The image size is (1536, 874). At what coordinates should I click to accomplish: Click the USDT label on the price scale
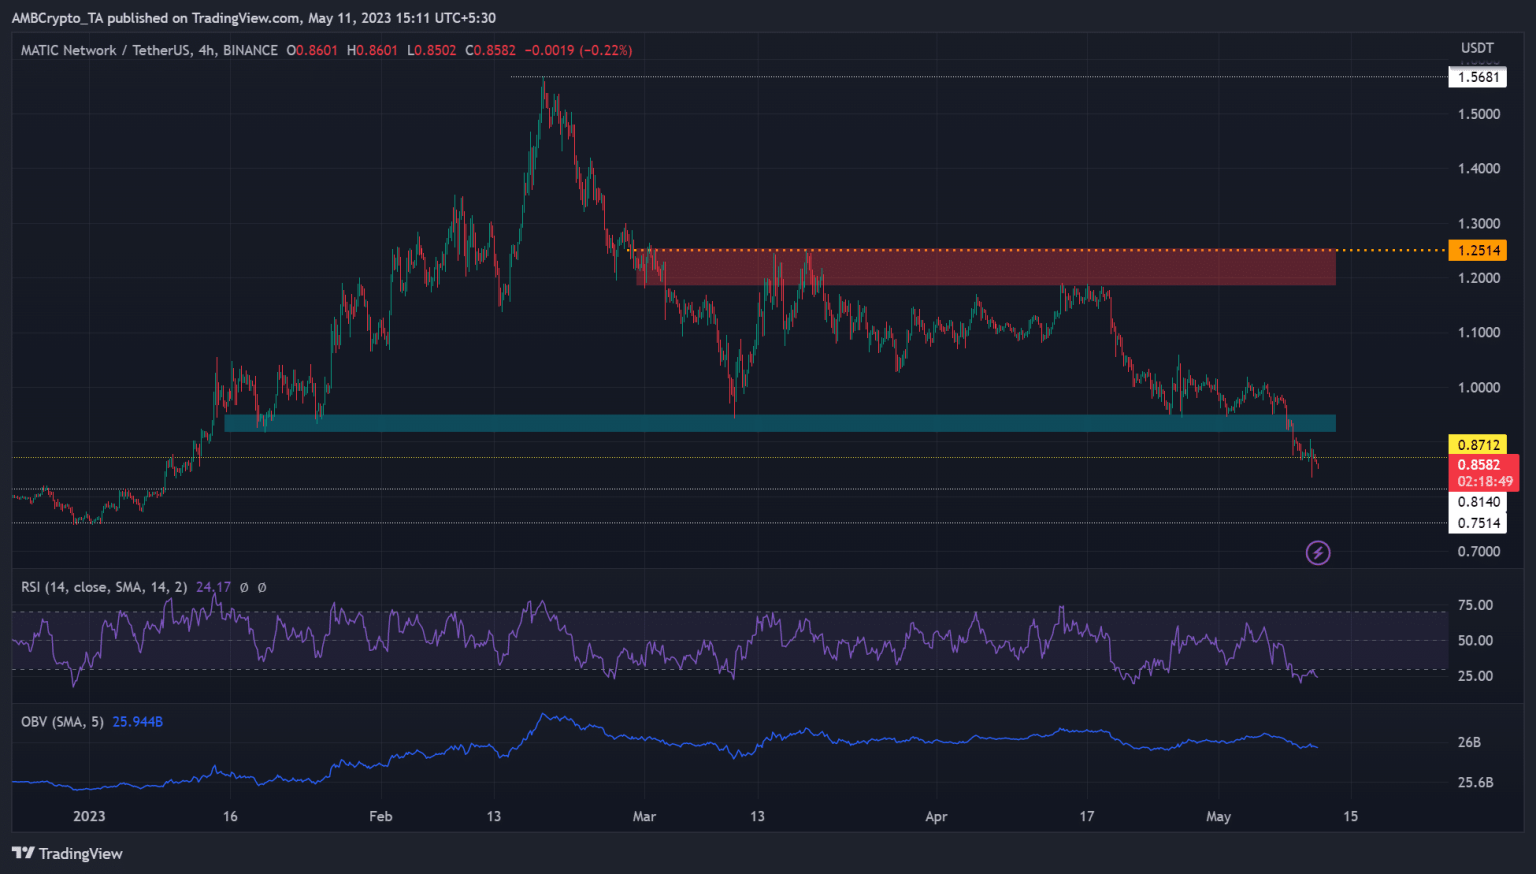1477,46
